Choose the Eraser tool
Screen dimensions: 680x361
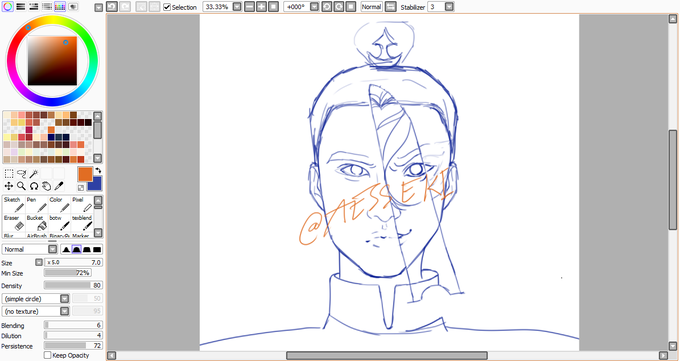14,223
